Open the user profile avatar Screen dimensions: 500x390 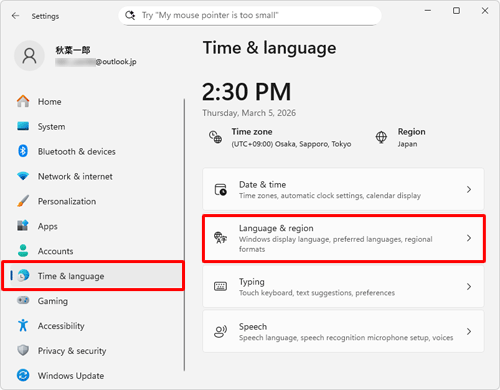tap(29, 56)
